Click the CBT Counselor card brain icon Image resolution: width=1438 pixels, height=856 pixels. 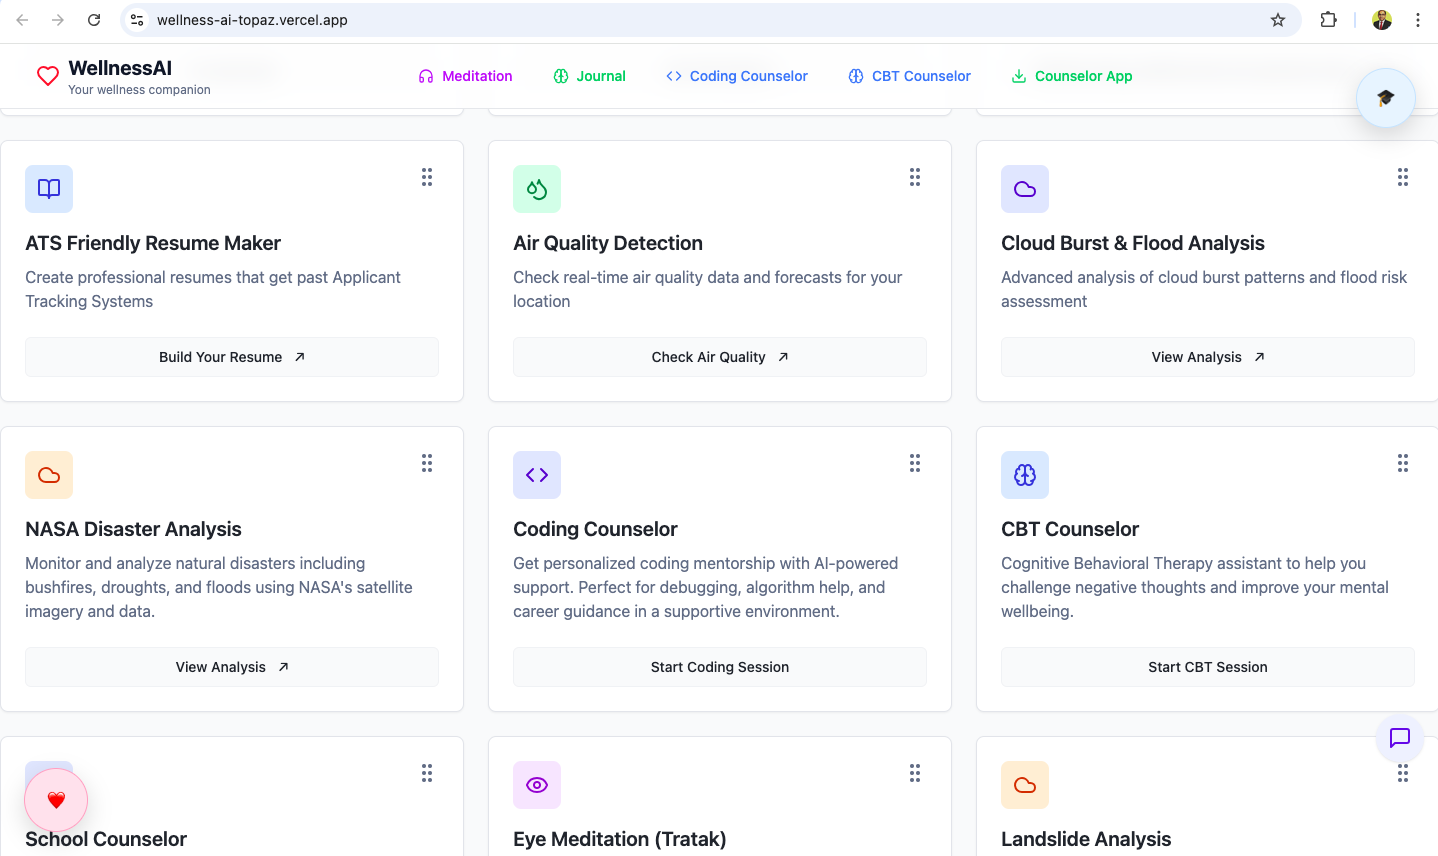coord(1025,475)
